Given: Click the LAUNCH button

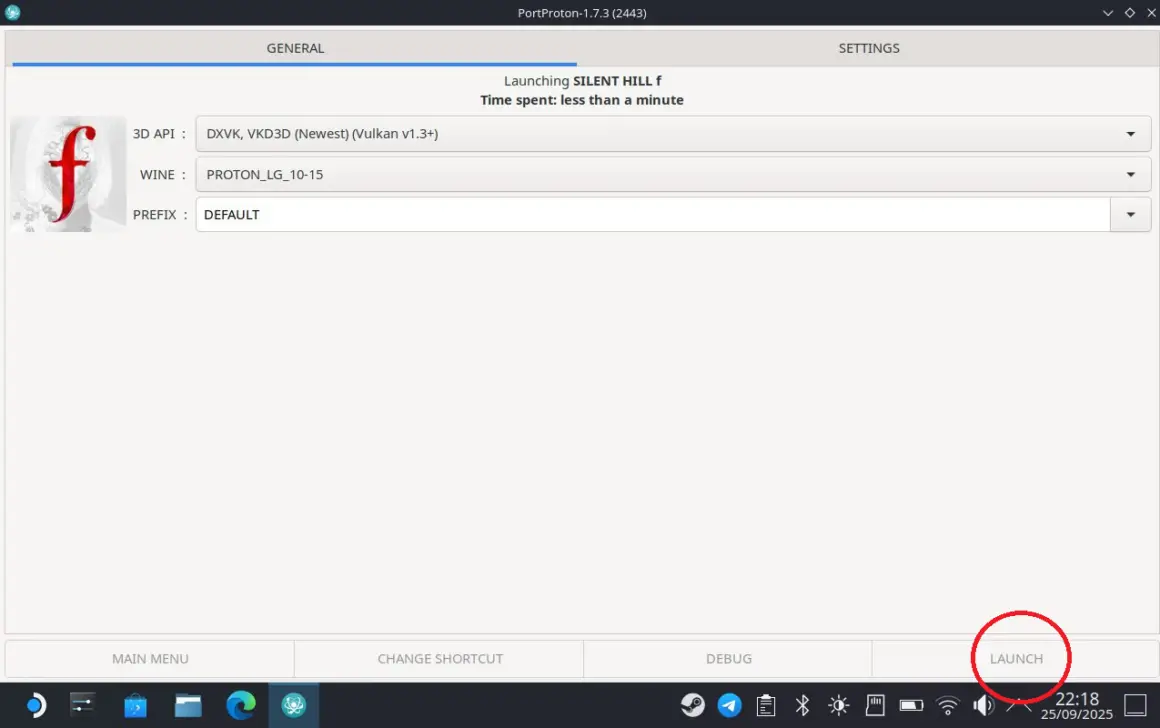Looking at the screenshot, I should [1015, 658].
